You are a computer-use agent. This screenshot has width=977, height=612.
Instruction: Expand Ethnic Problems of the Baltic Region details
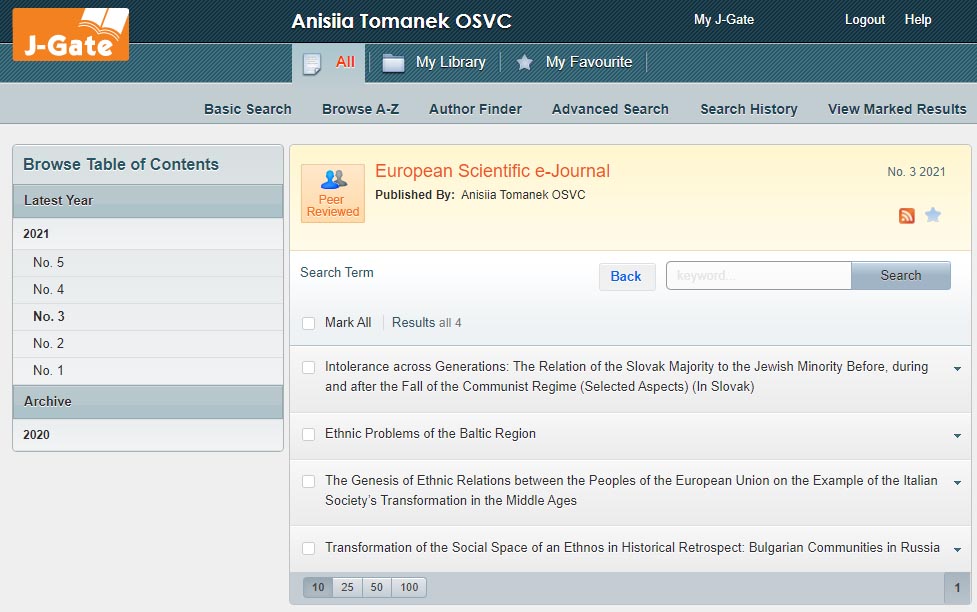[957, 436]
